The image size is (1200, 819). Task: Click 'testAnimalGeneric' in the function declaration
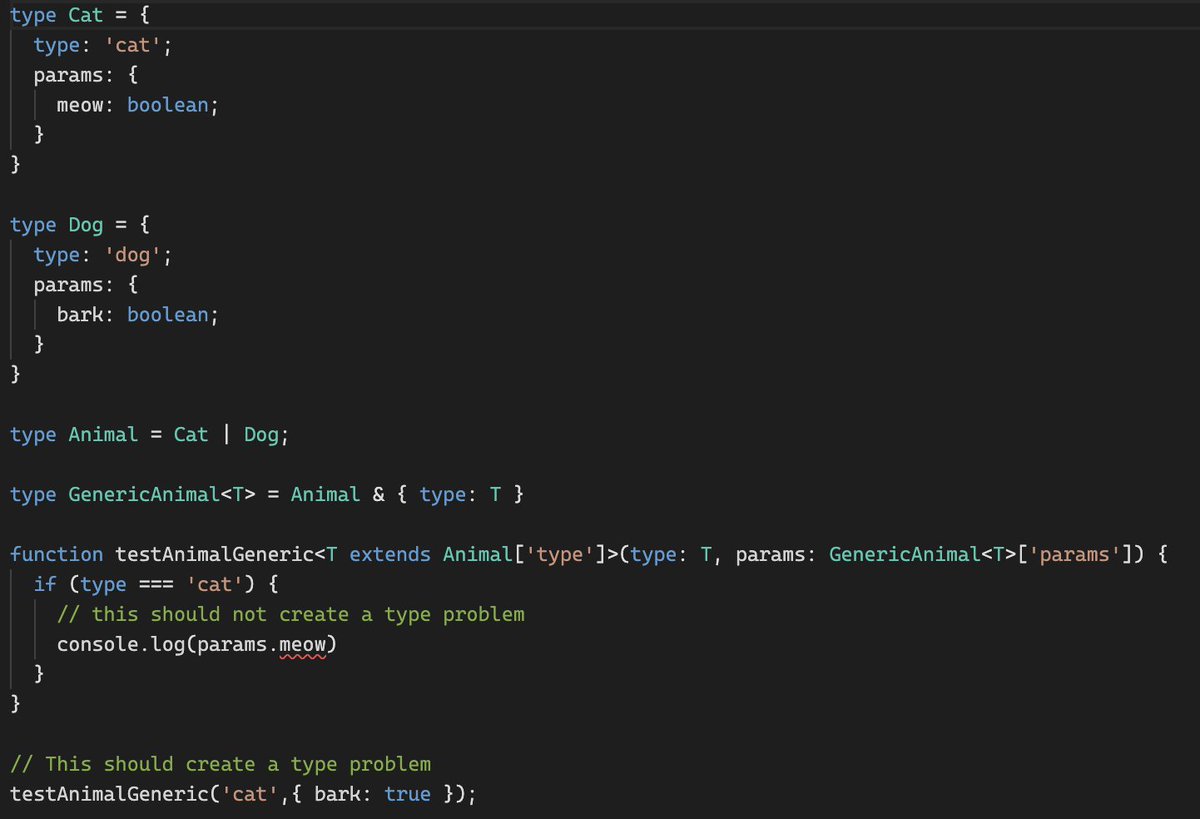(x=215, y=554)
